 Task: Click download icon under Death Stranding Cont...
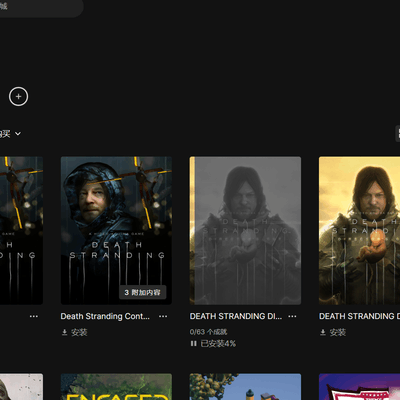tap(65, 332)
